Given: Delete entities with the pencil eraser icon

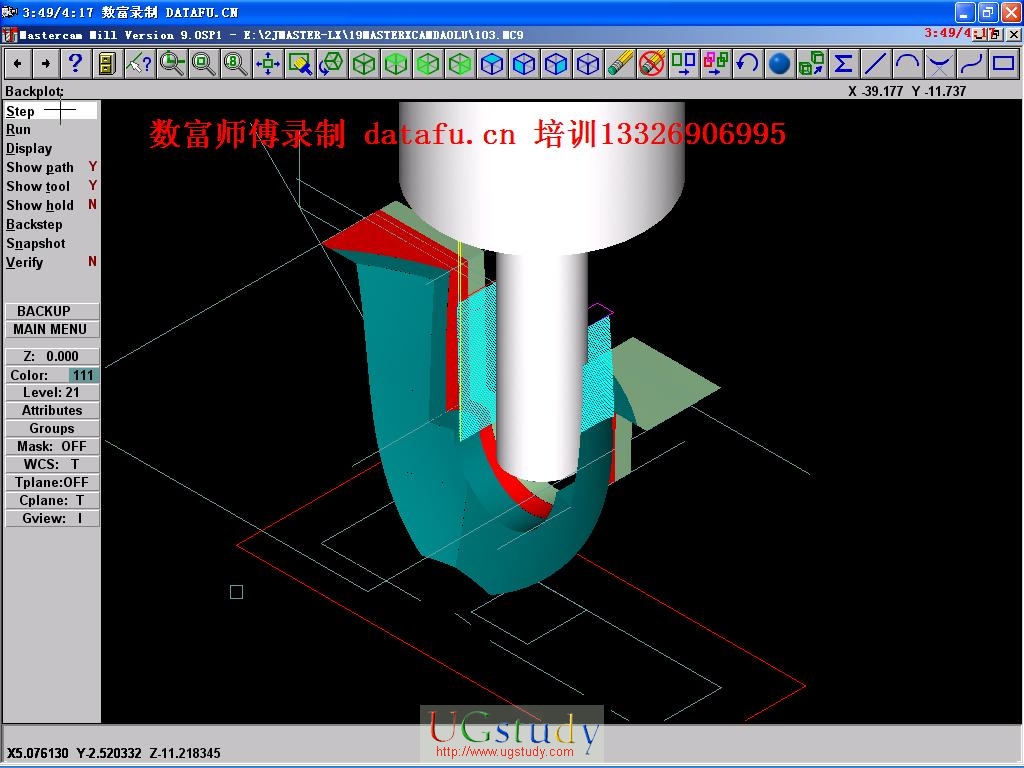Looking at the screenshot, I should tap(620, 63).
